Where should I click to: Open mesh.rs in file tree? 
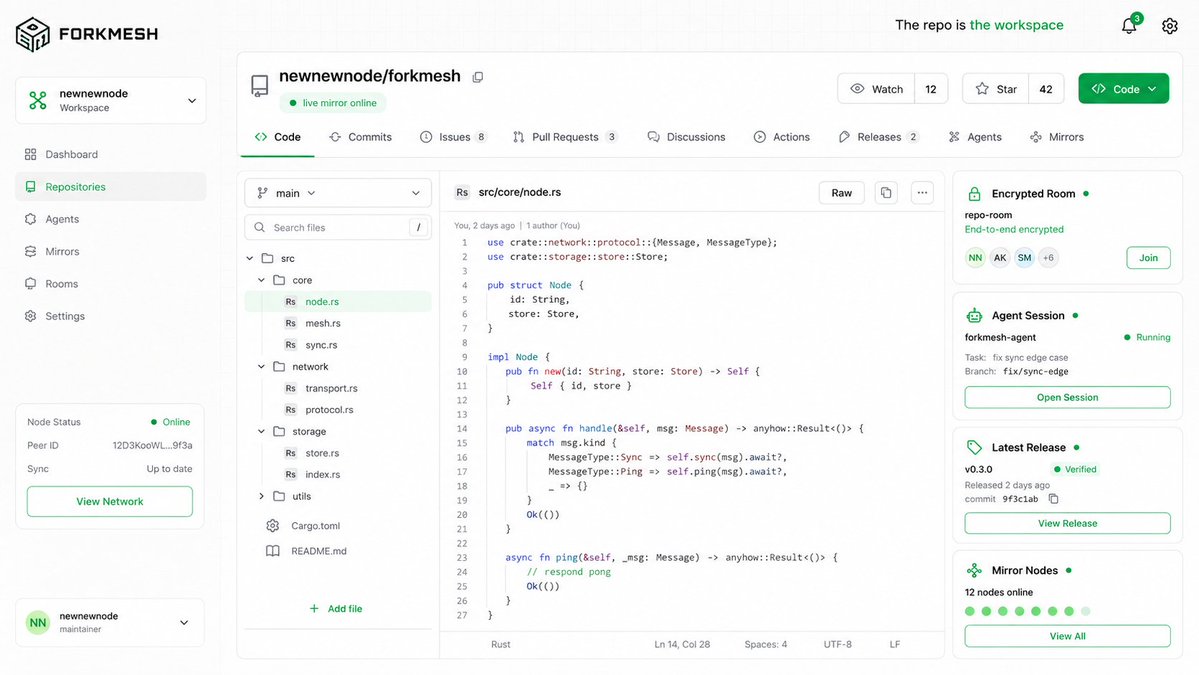pyautogui.click(x=338, y=323)
